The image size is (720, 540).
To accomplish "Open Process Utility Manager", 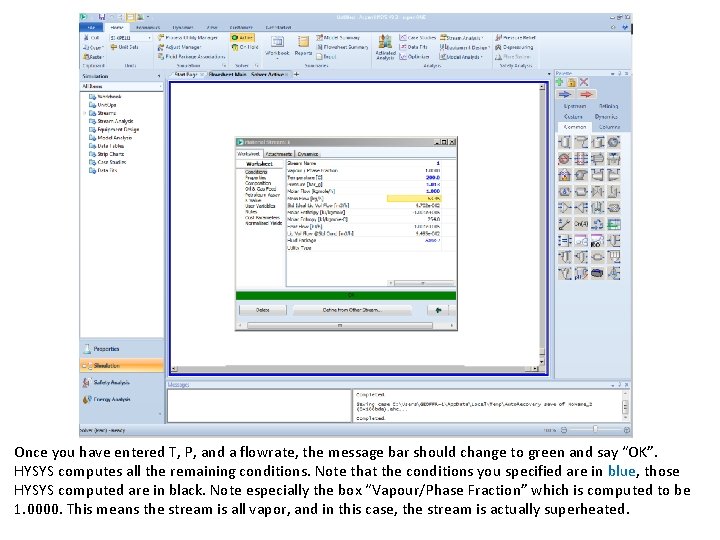I will (187, 38).
